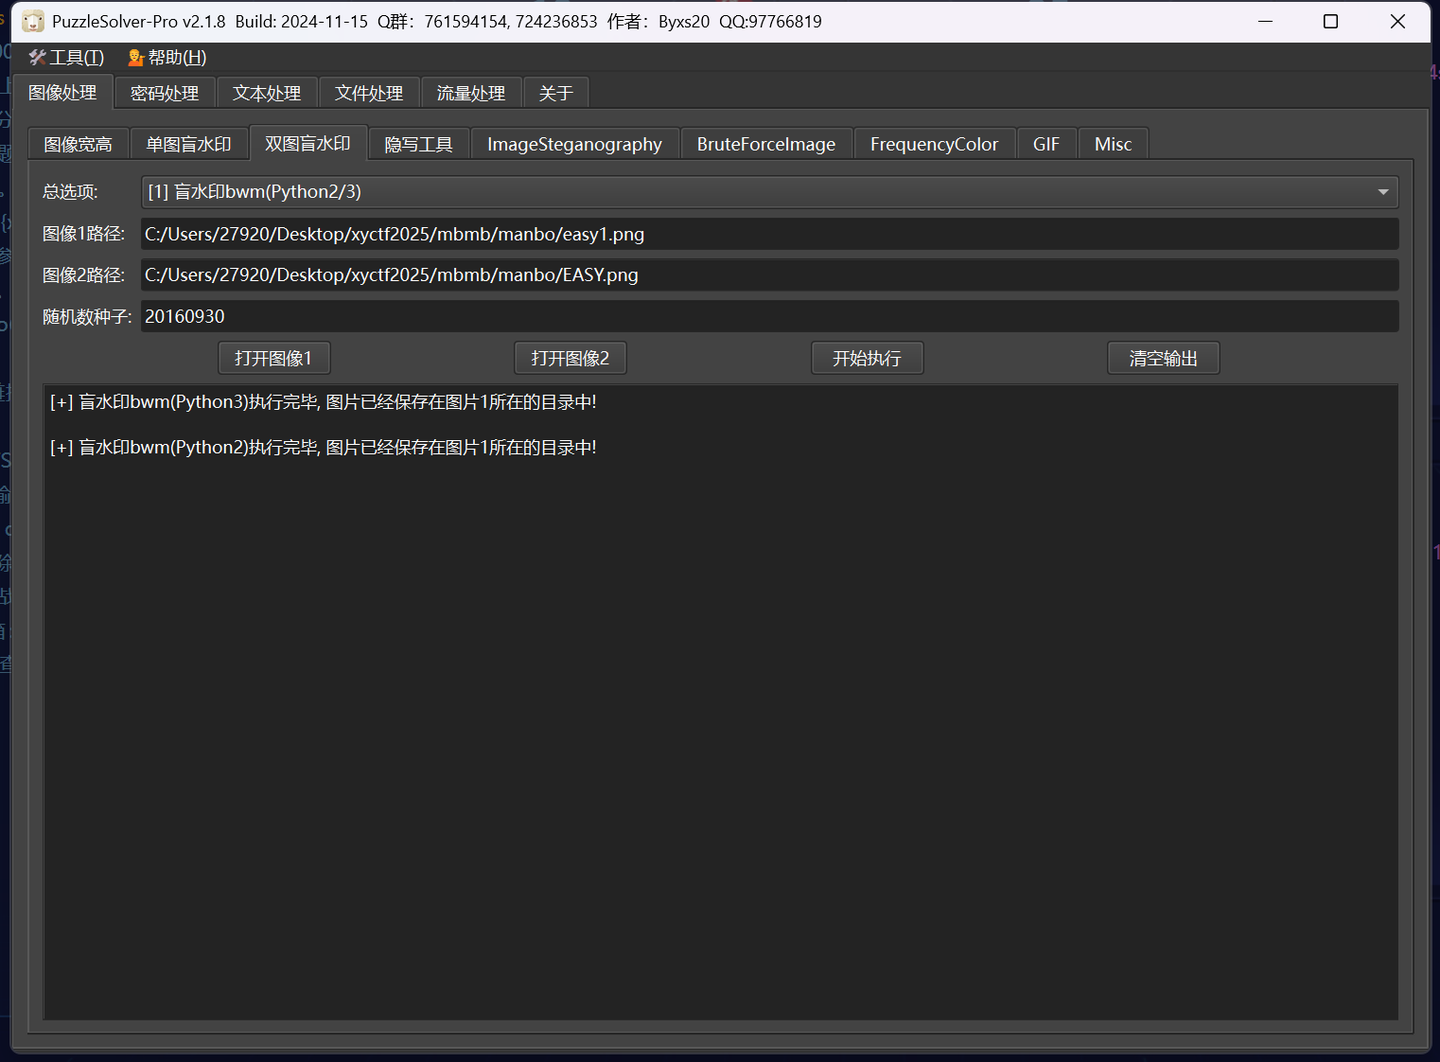Switch to the 图像宽高 sub-tab

click(78, 144)
